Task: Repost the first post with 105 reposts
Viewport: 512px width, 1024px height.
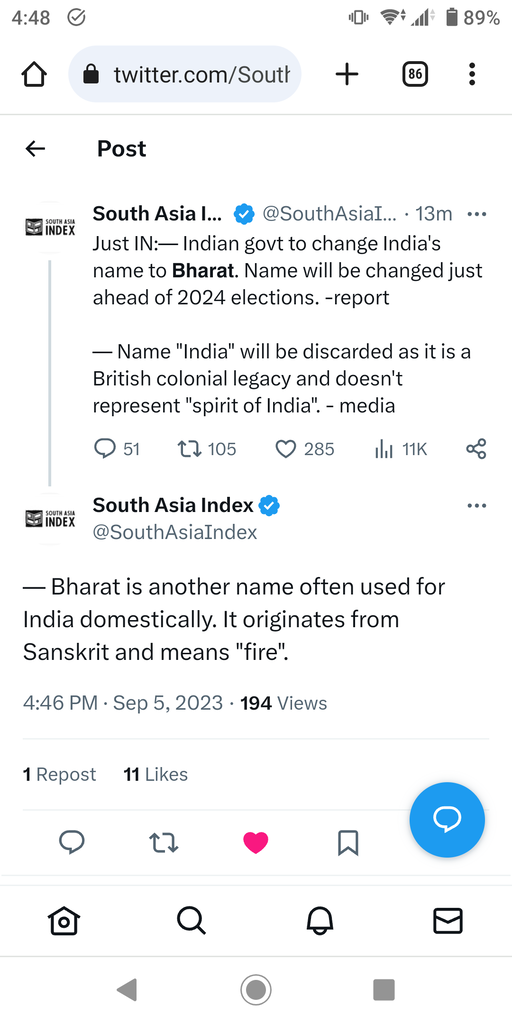Action: point(206,449)
